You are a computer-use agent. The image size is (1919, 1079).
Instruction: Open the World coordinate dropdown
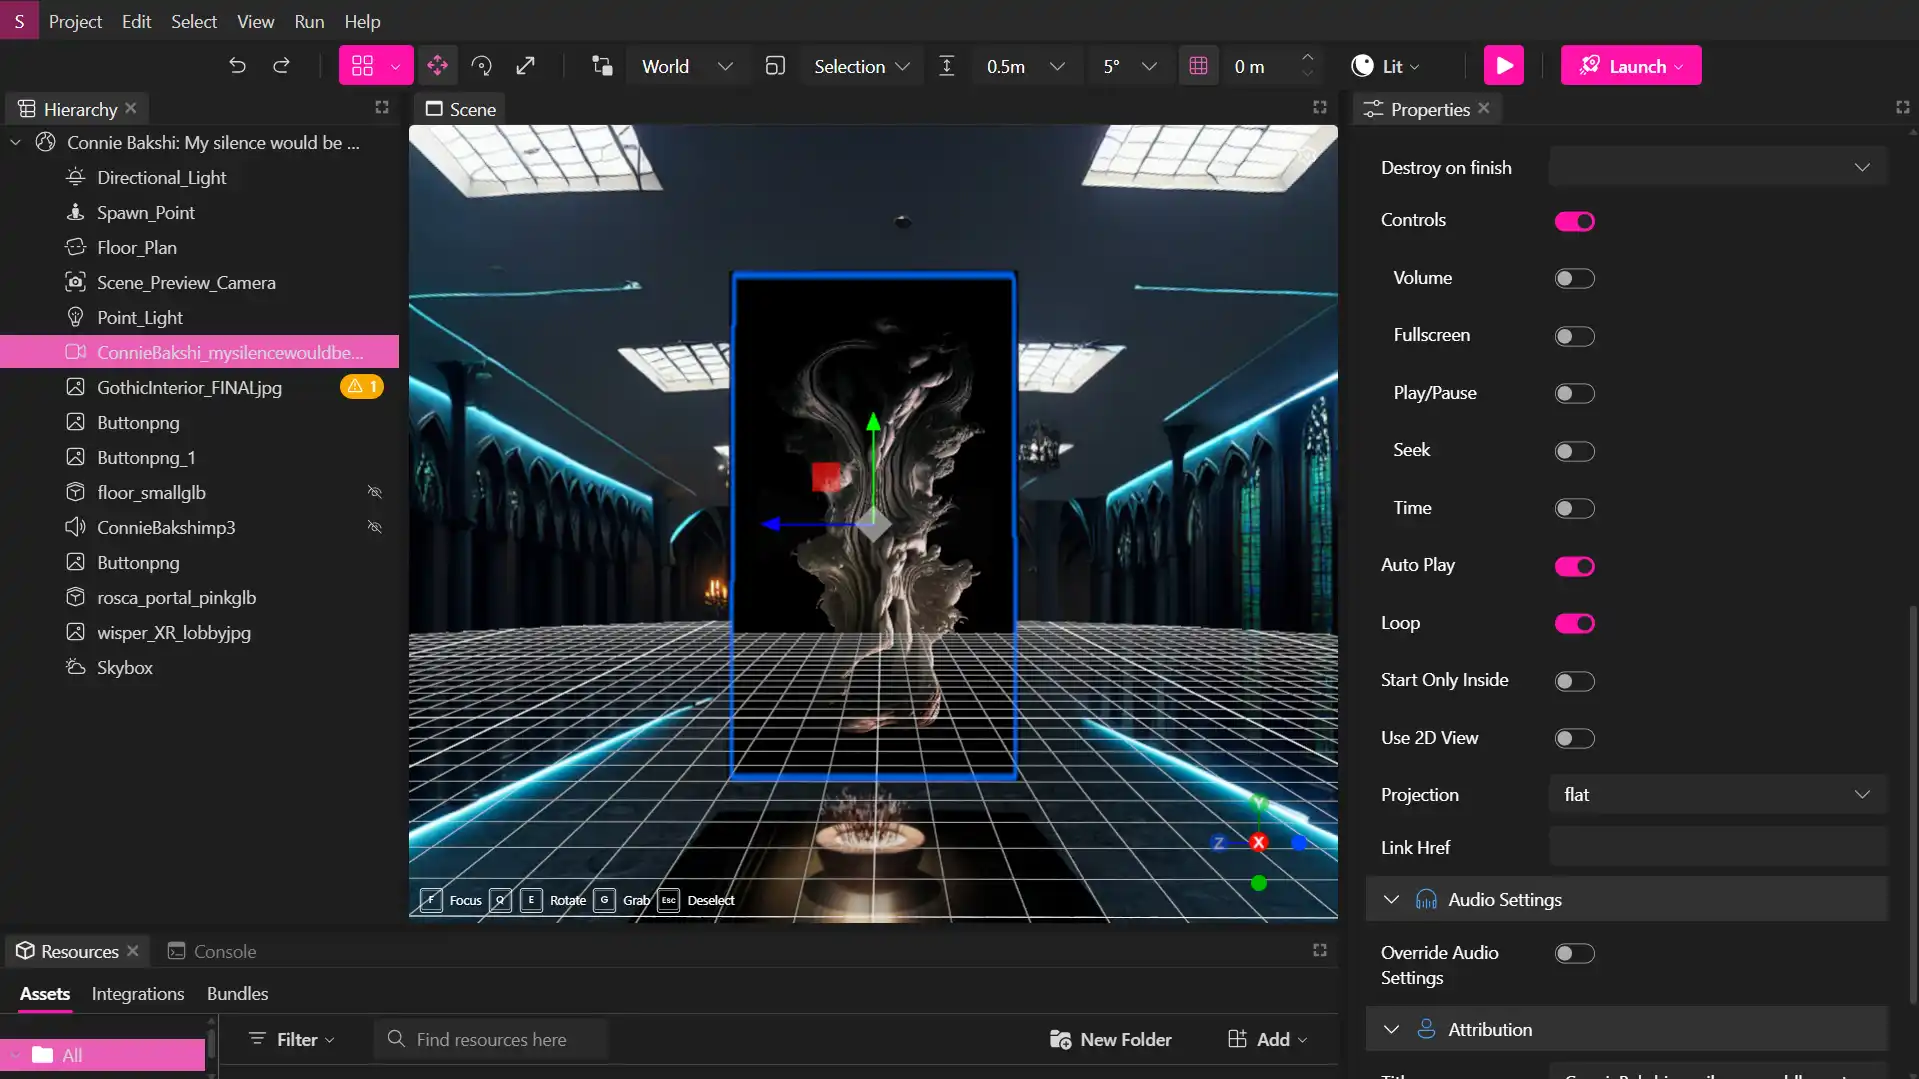(686, 66)
